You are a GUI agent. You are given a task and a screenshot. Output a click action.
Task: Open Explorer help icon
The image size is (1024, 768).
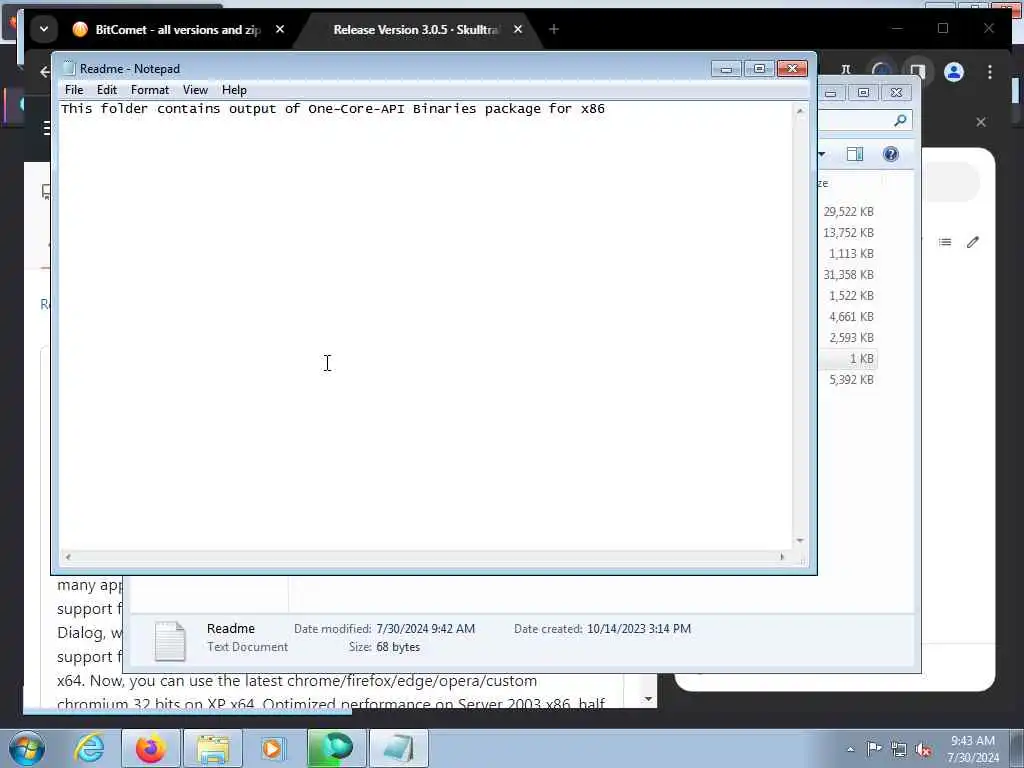[890, 154]
